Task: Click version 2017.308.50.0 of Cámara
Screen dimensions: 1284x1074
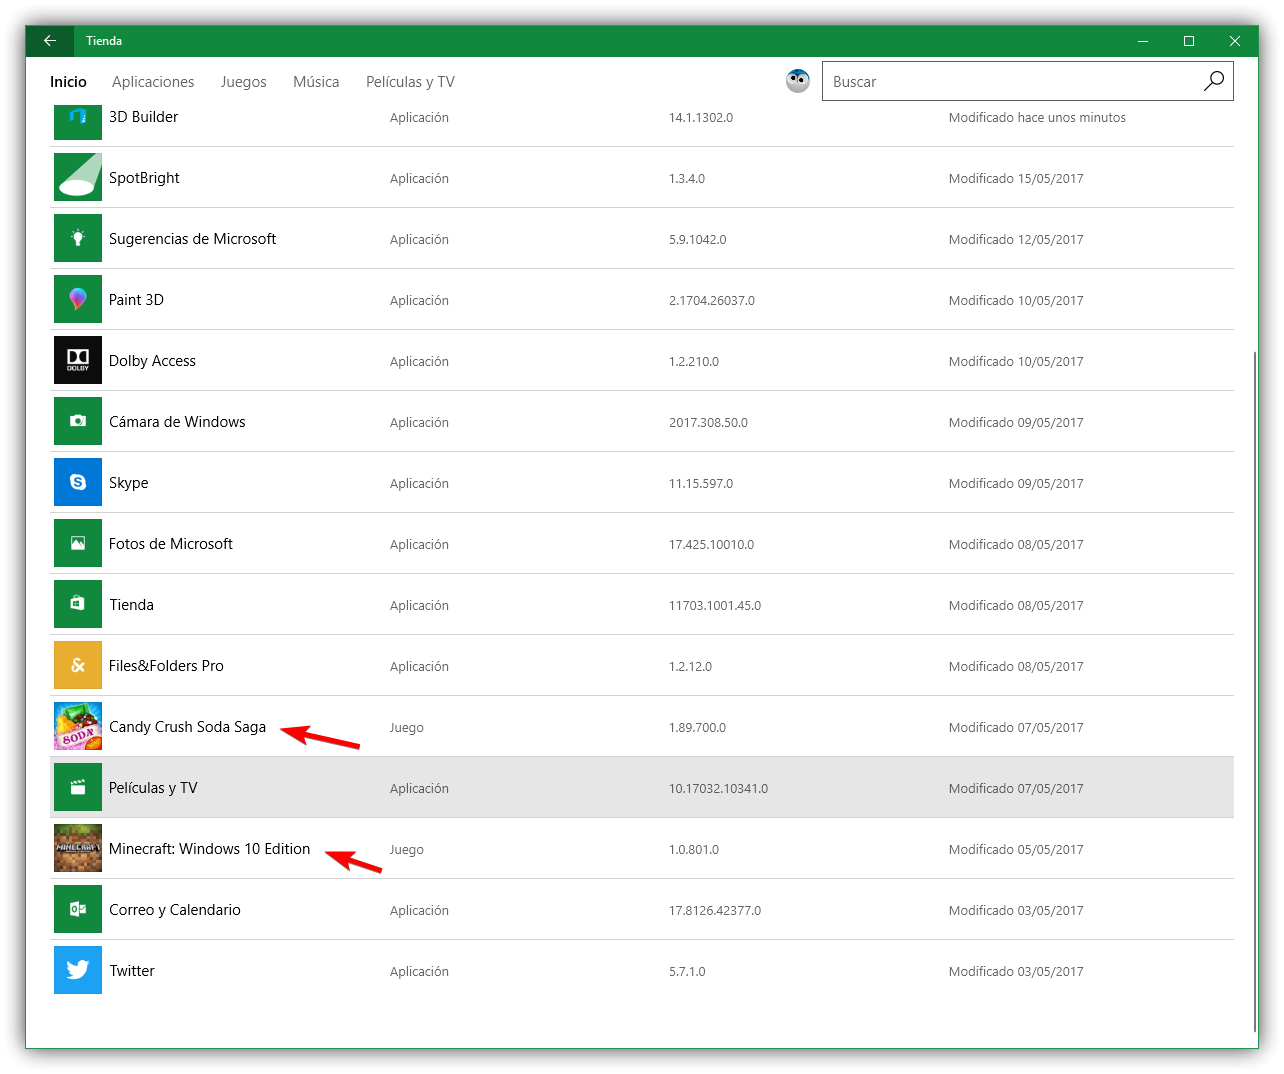Action: point(708,423)
